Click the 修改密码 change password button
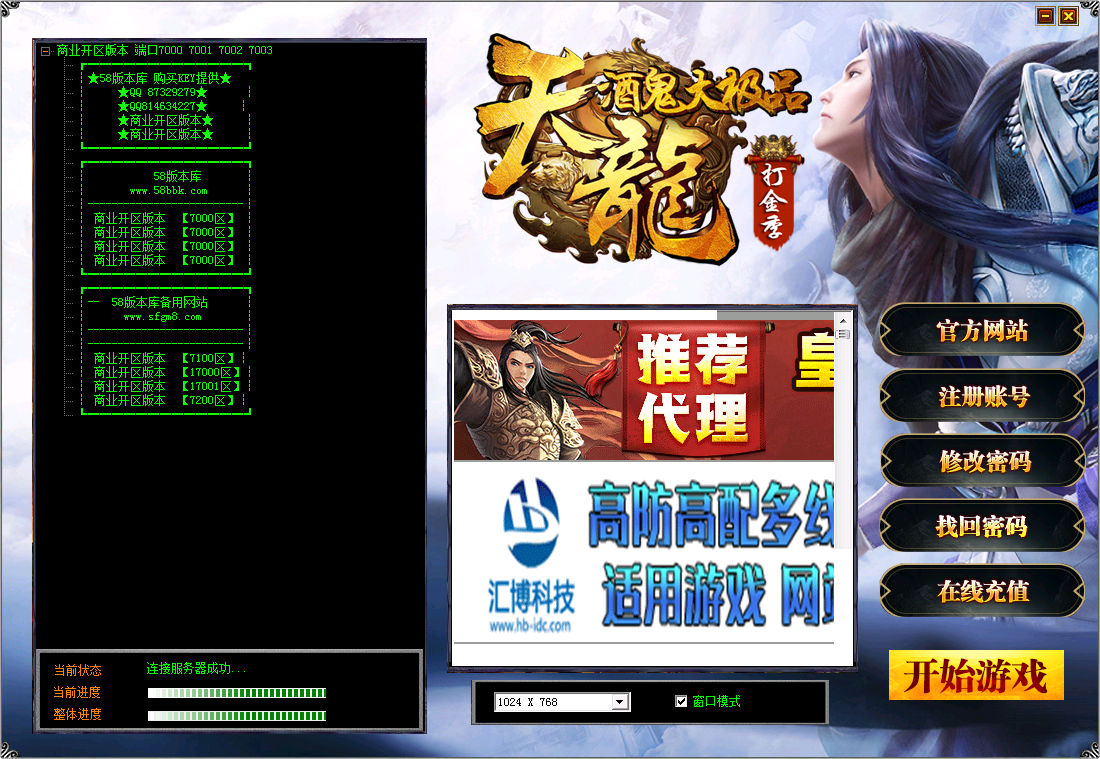 [982, 461]
